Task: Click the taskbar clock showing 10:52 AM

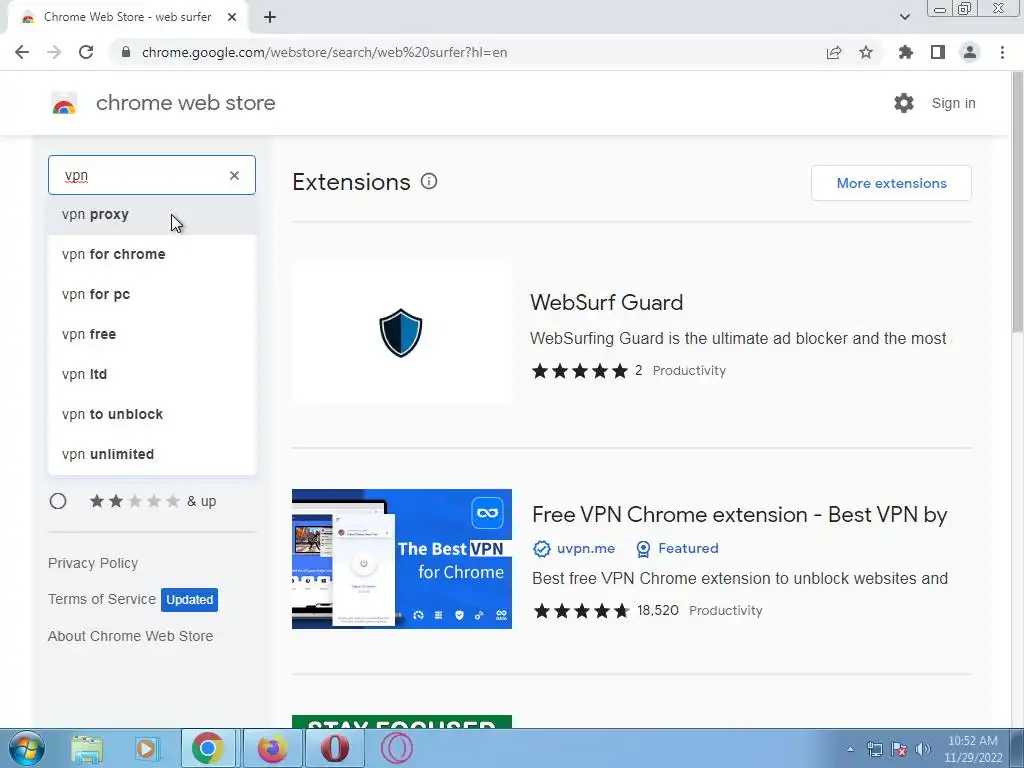Action: pyautogui.click(x=972, y=749)
